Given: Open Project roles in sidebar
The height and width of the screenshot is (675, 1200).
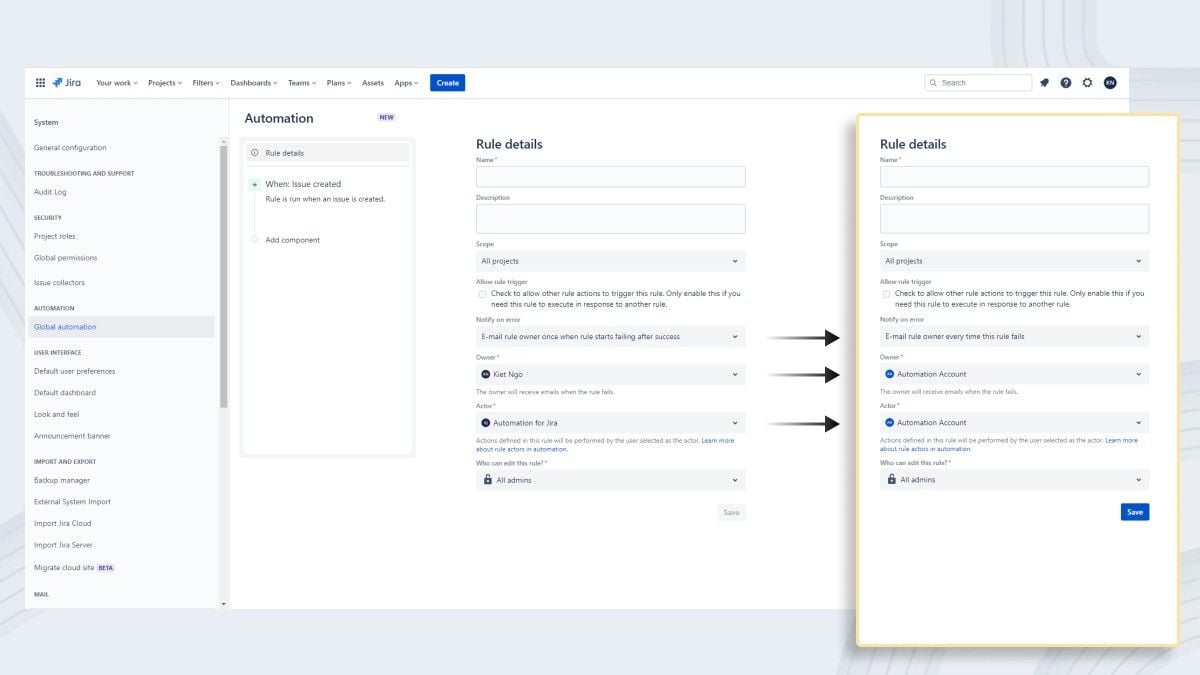Looking at the screenshot, I should [55, 236].
